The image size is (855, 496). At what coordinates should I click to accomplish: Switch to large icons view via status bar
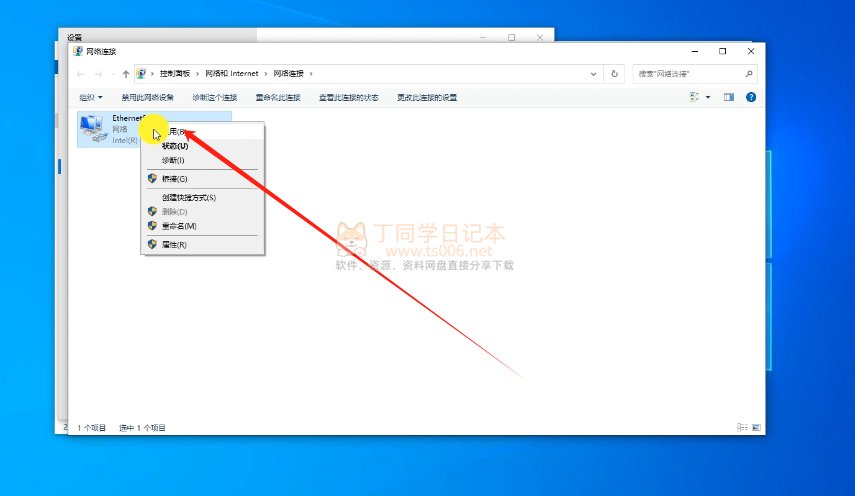coord(756,427)
